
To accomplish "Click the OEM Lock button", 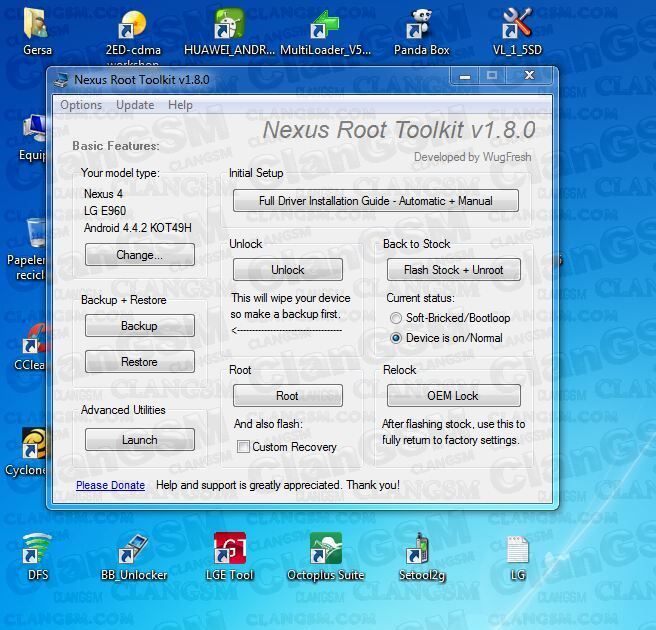I will 454,396.
